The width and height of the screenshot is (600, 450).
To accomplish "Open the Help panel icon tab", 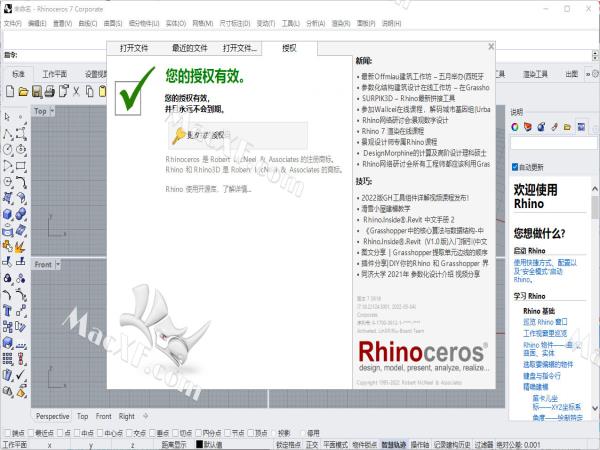I will pos(581,127).
